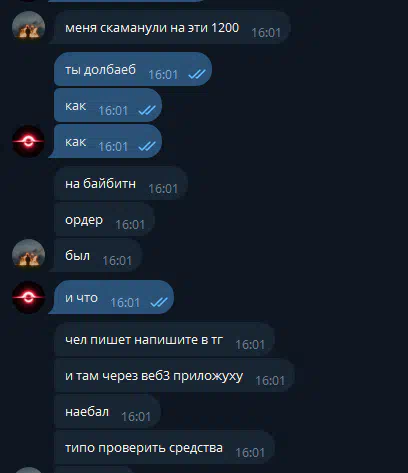Screen dimensions: 408x473
Task: Click read checkmarks on second «как» message
Action: 147,146
